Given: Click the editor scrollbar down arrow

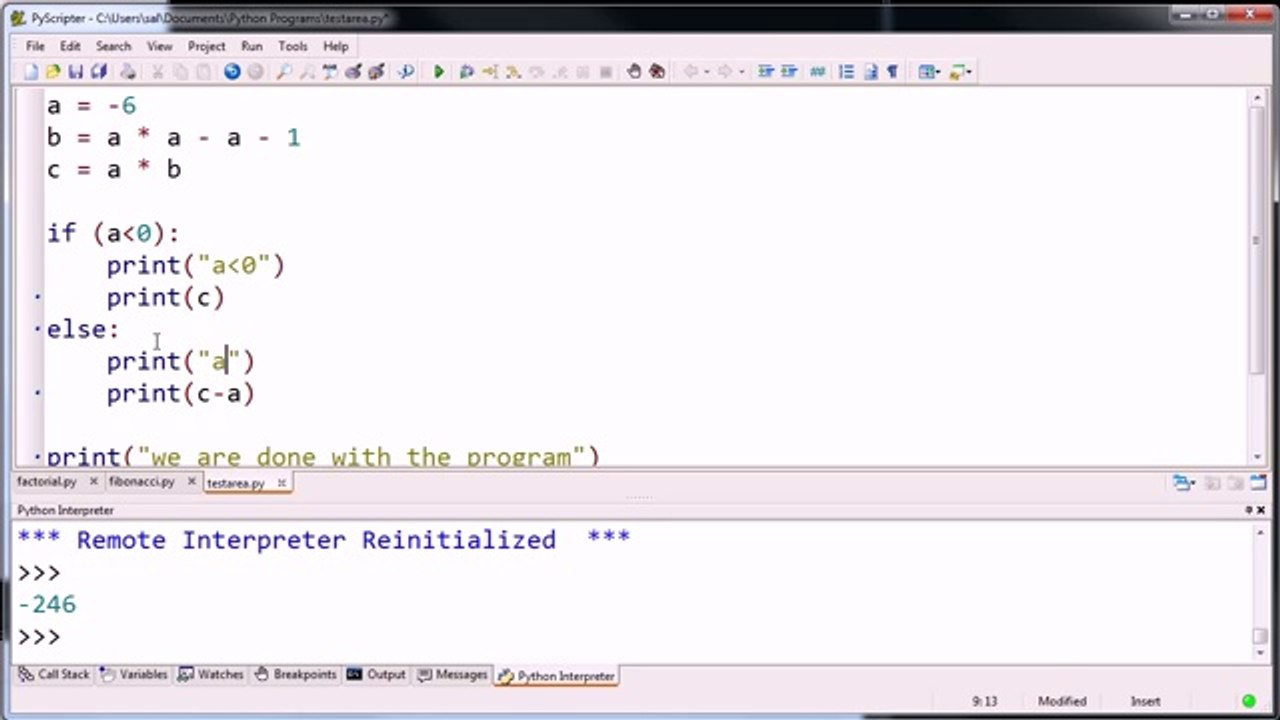Looking at the screenshot, I should [1258, 456].
